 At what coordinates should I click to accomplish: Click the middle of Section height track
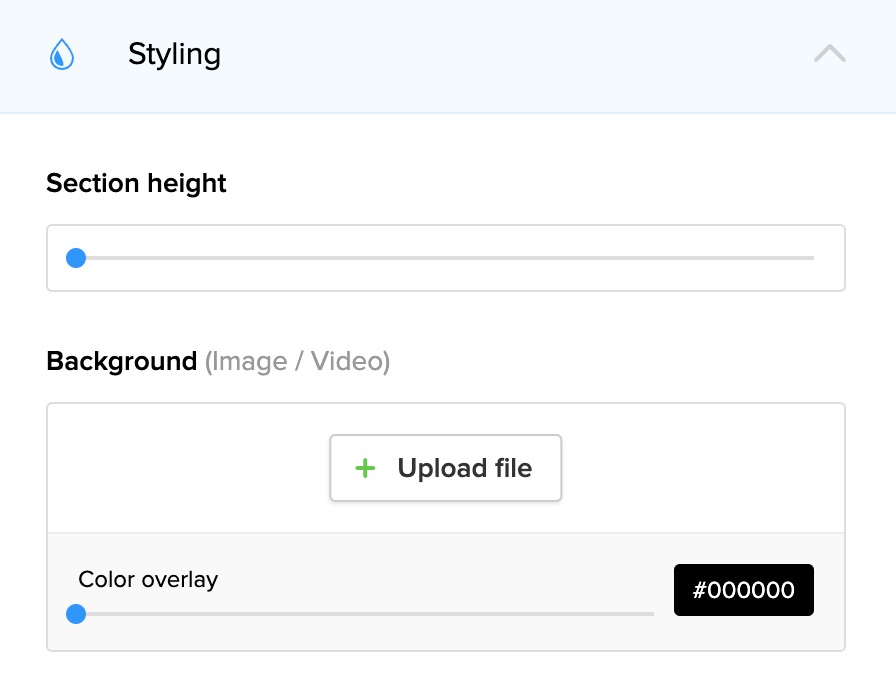[x=445, y=258]
